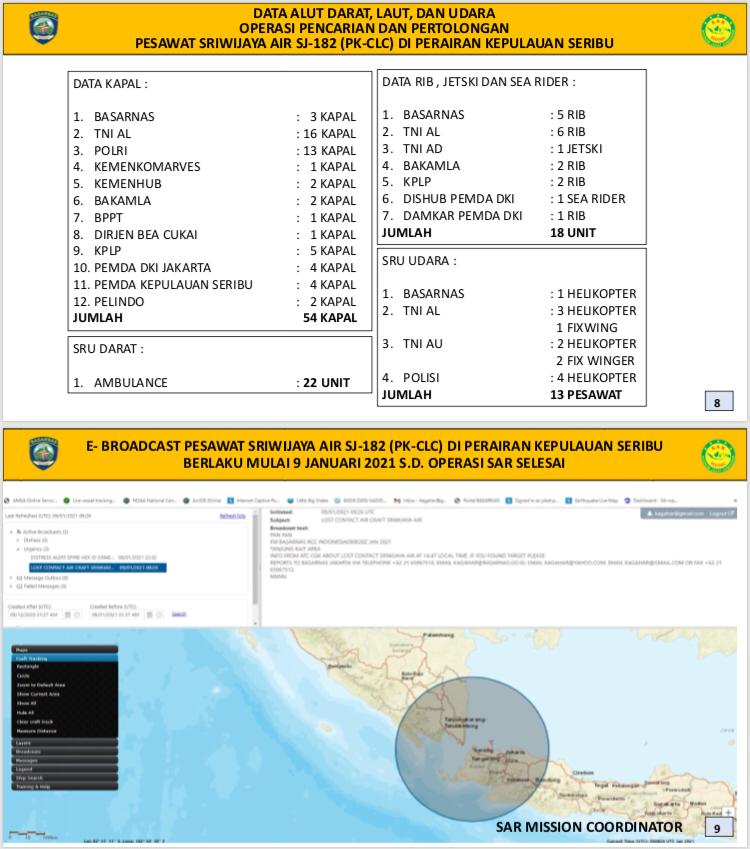Click the Basarnas emblem on the E-Broadcast slide
Image resolution: width=750 pixels, height=849 pixels.
point(43,453)
